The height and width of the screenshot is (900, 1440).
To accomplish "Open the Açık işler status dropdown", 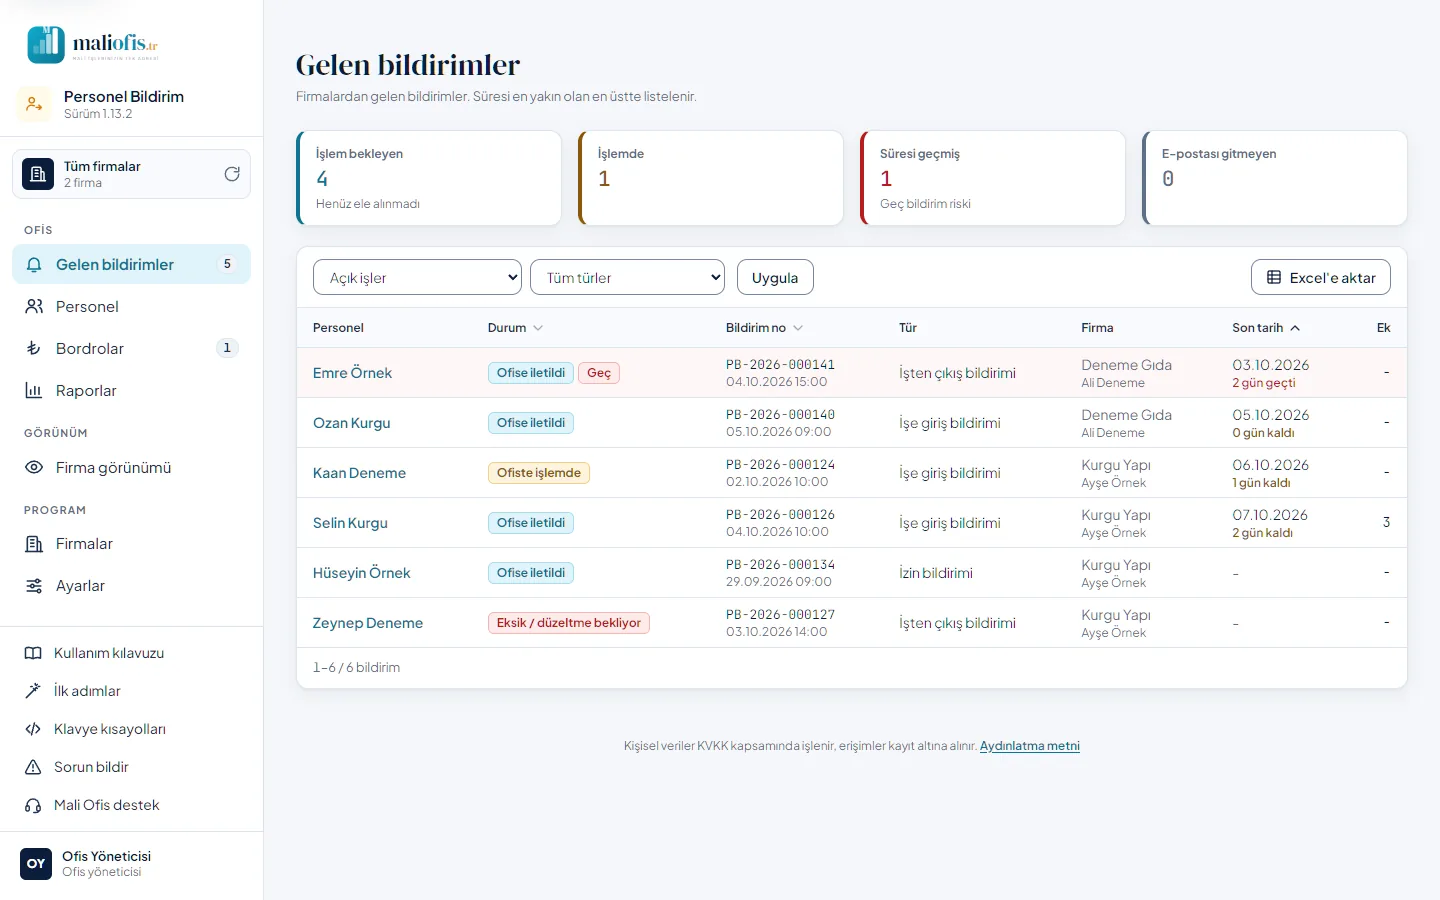I will [417, 277].
